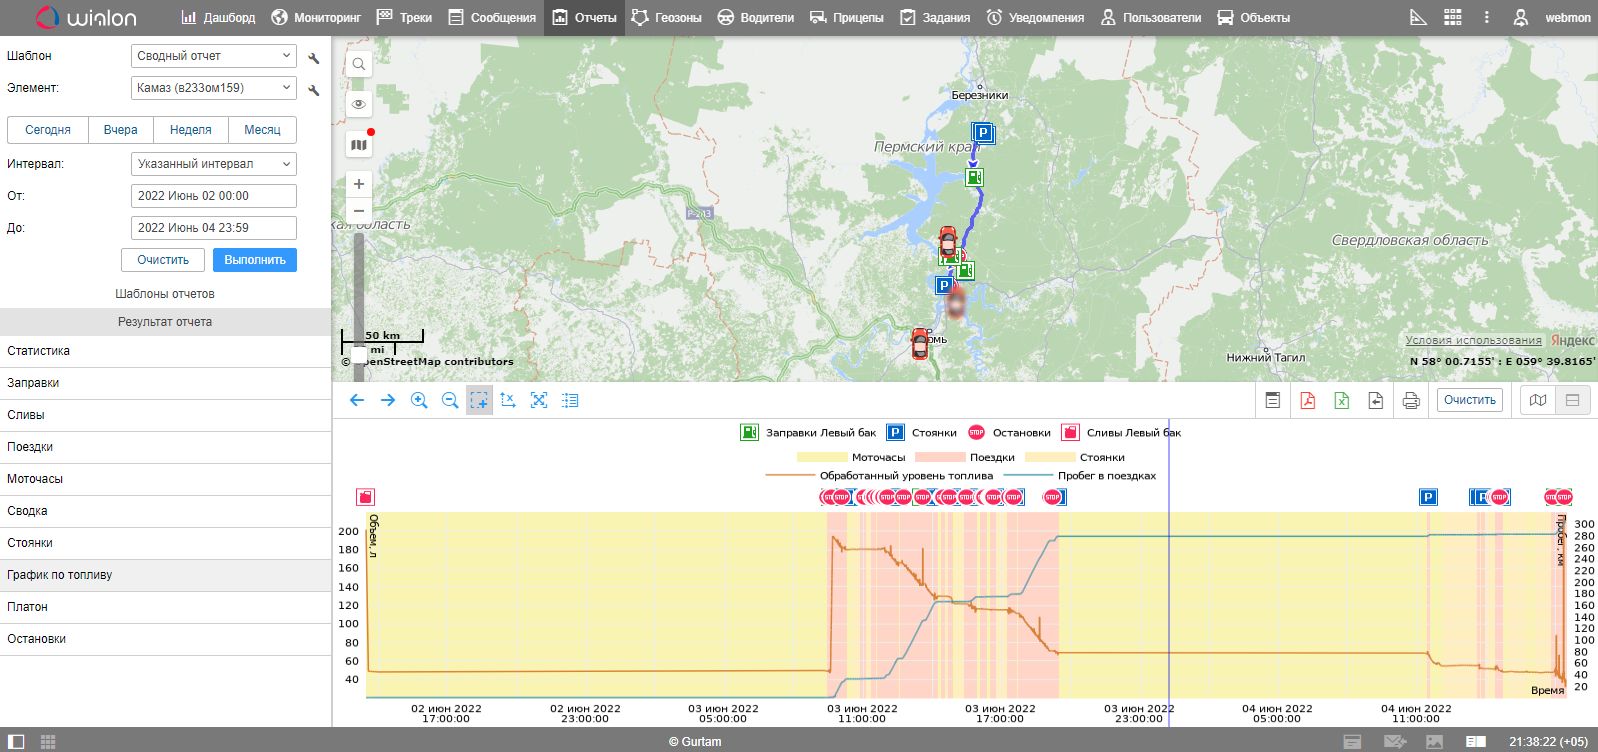Screen dimensions: 1598x752
Task: Zoom in on the fuel chart
Action: (x=419, y=400)
